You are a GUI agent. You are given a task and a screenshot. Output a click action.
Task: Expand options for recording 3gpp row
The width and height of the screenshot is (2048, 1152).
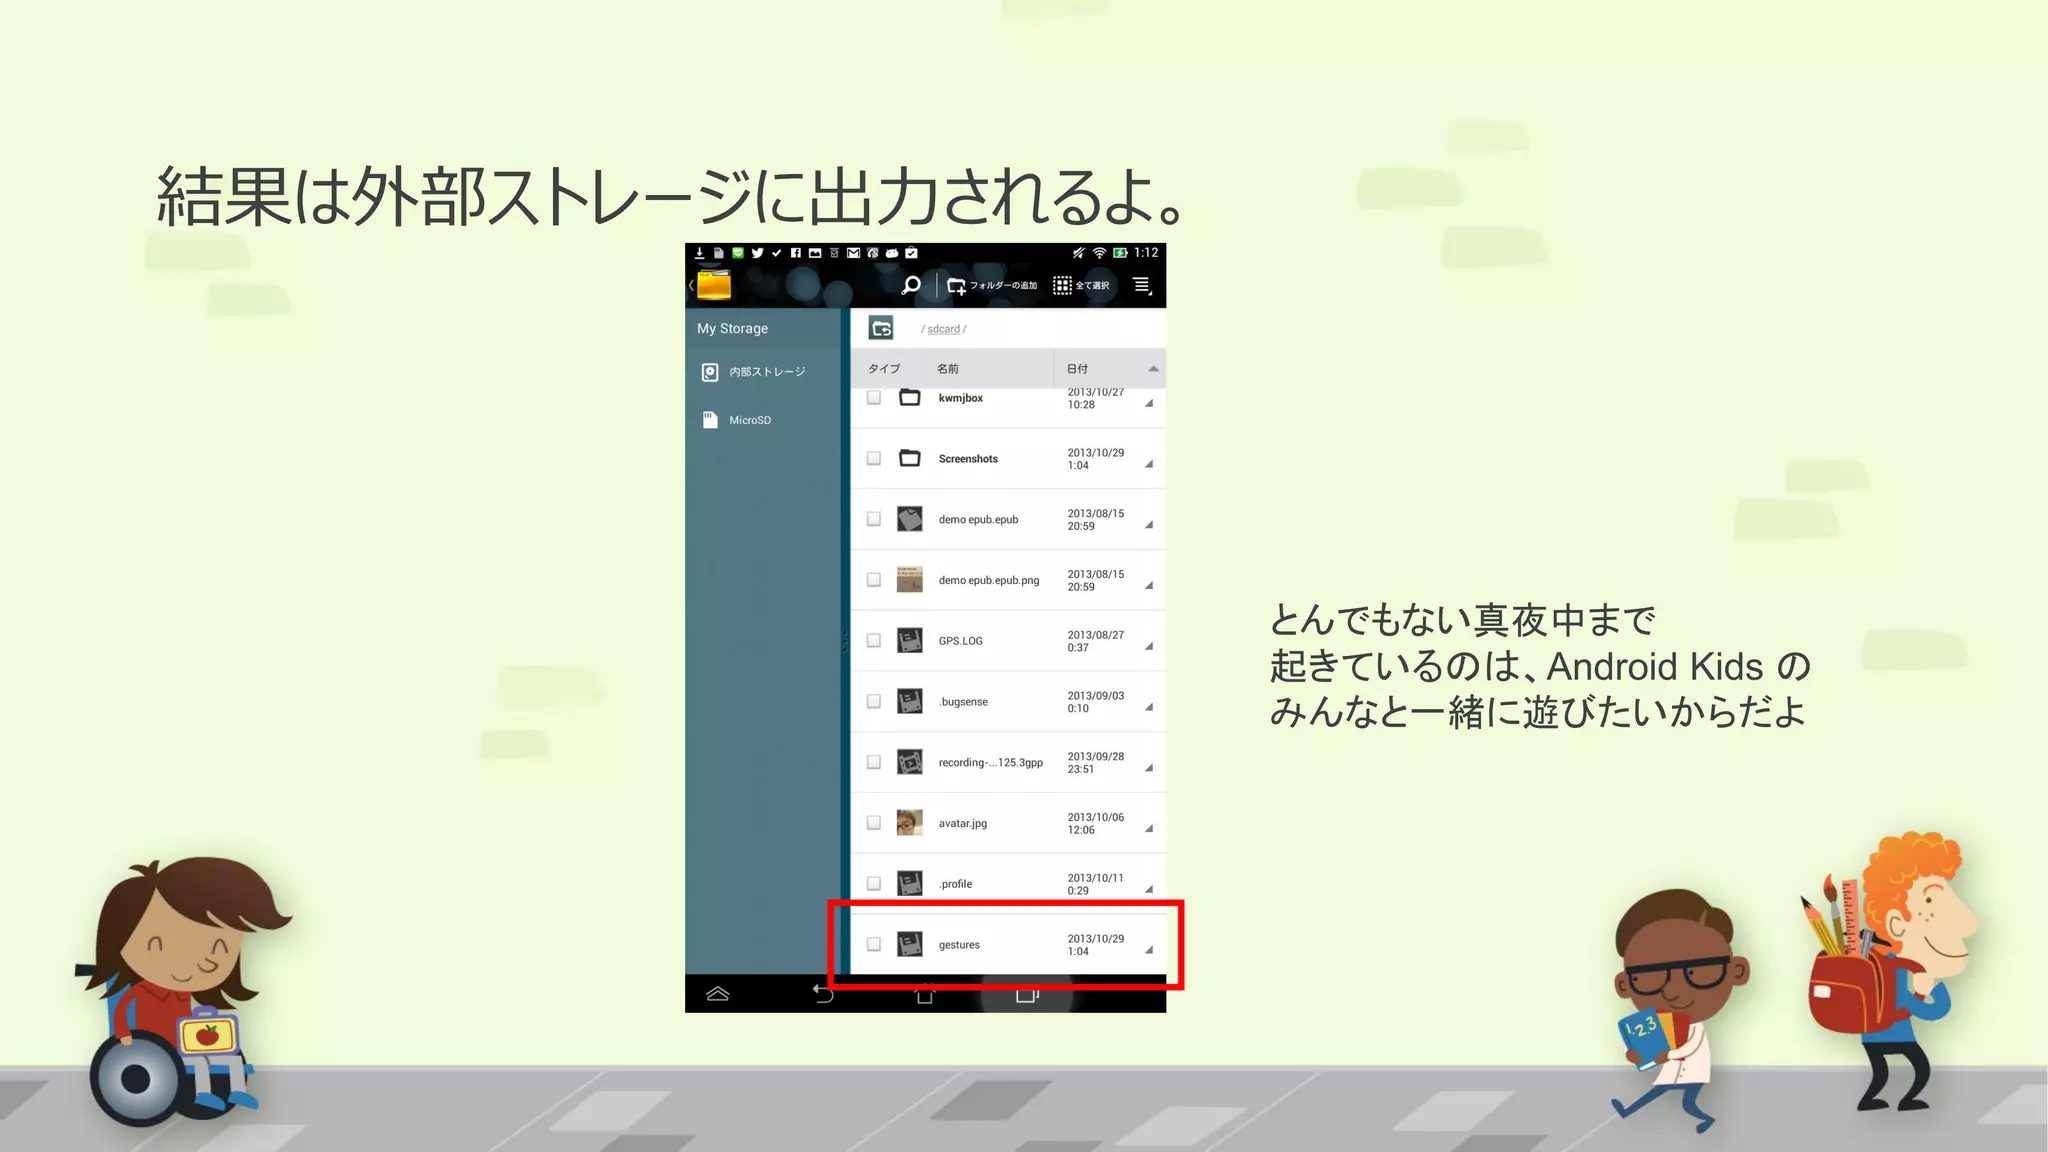(x=1149, y=768)
